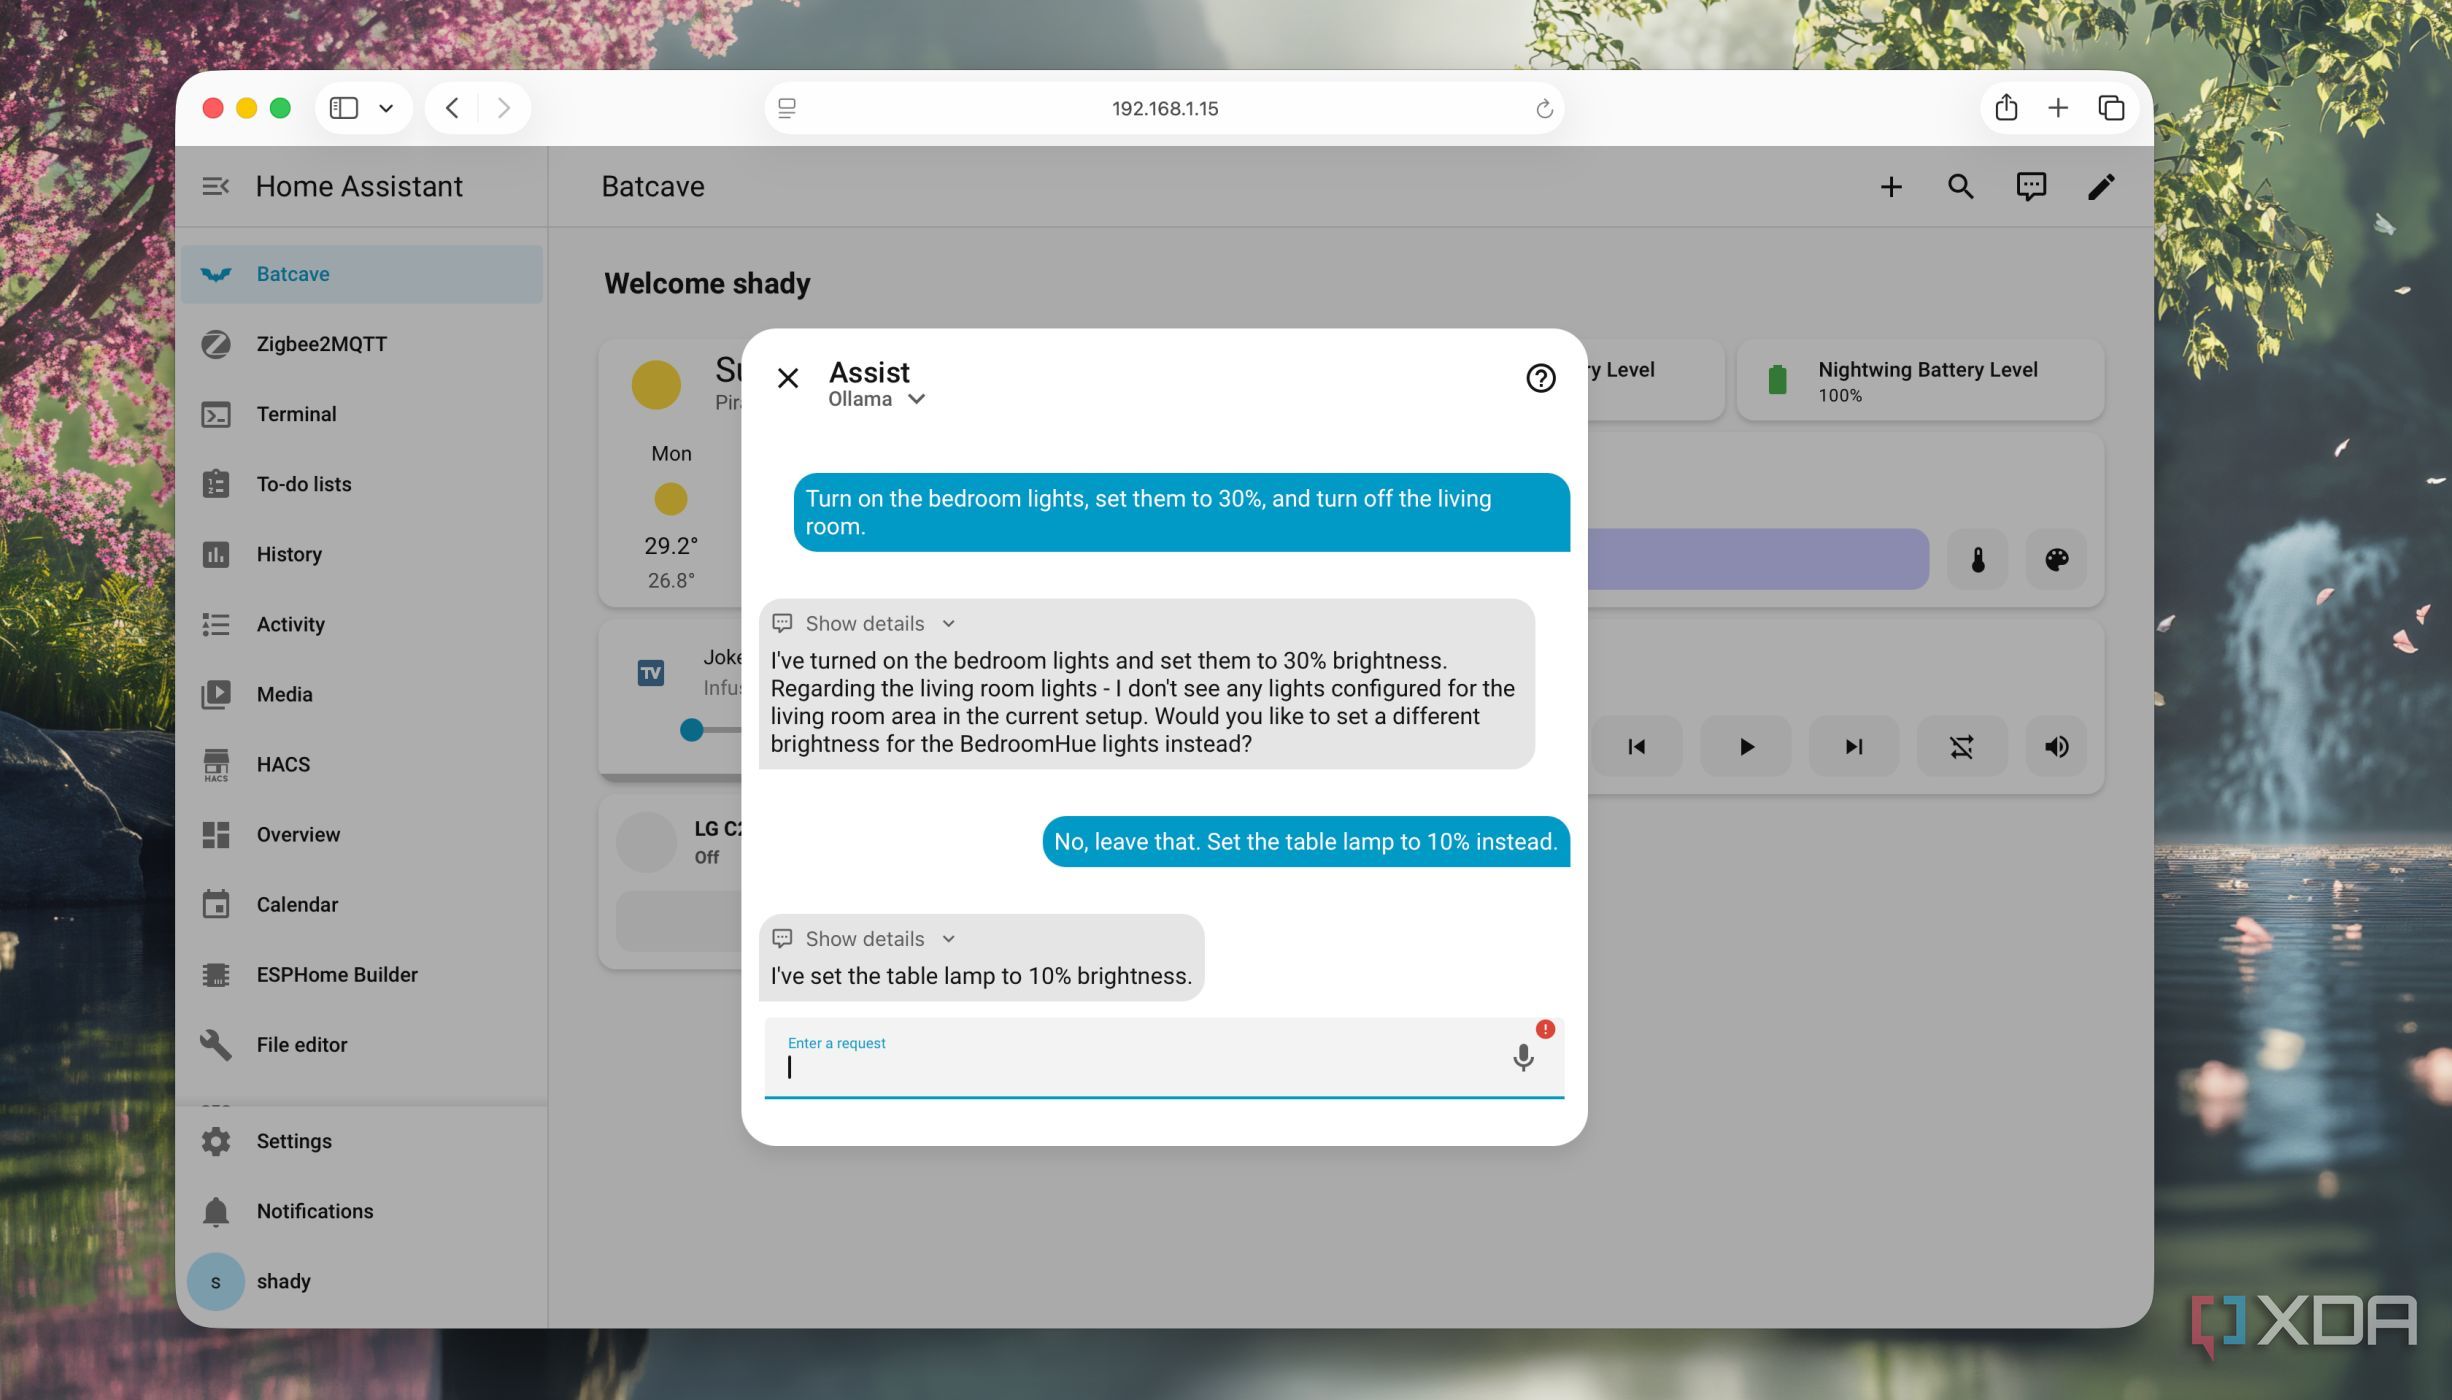Skip to next media track
This screenshot has width=2452, height=1400.
[1853, 746]
